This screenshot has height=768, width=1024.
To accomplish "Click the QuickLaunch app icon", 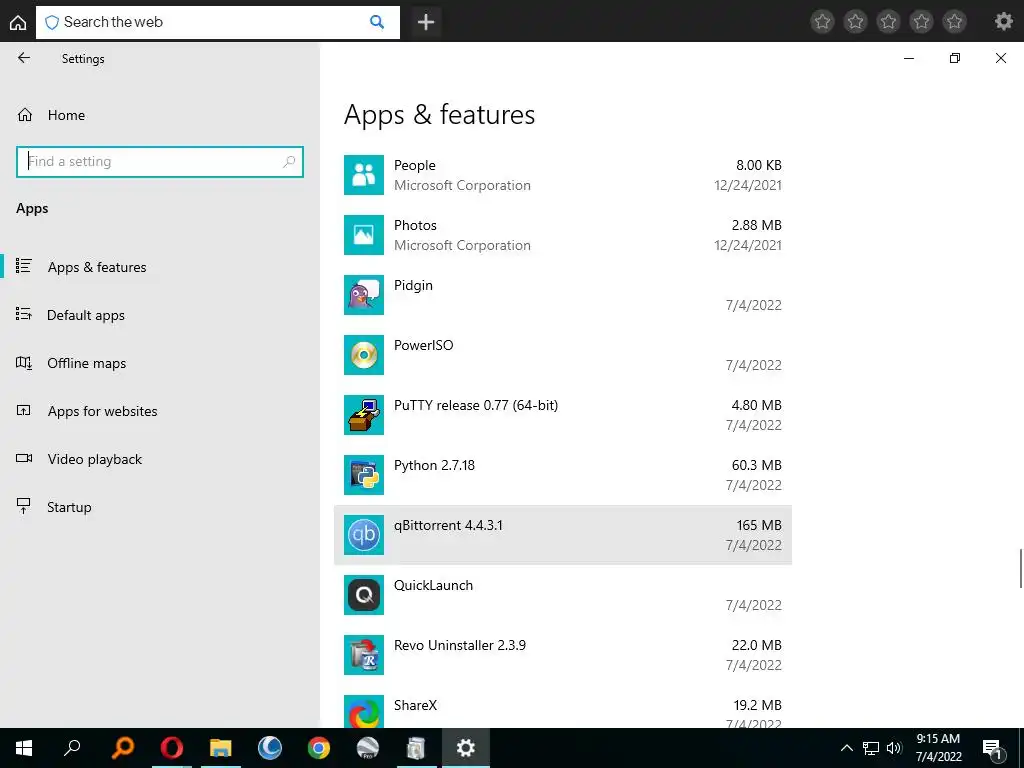I will [364, 596].
